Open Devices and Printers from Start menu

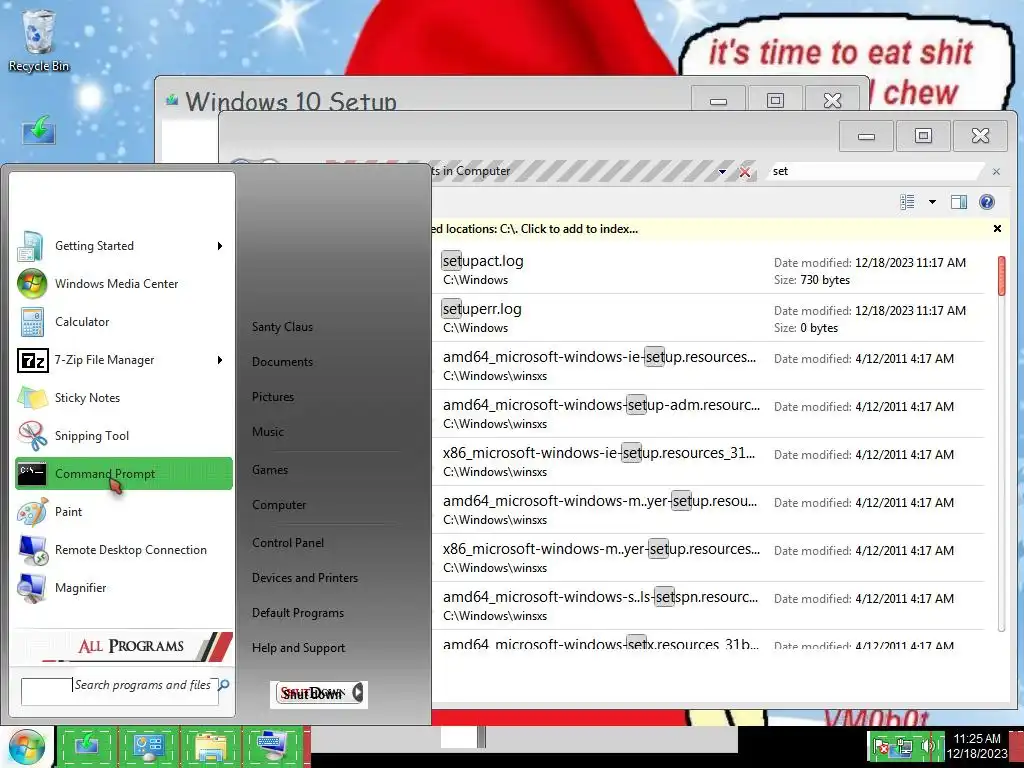click(305, 578)
